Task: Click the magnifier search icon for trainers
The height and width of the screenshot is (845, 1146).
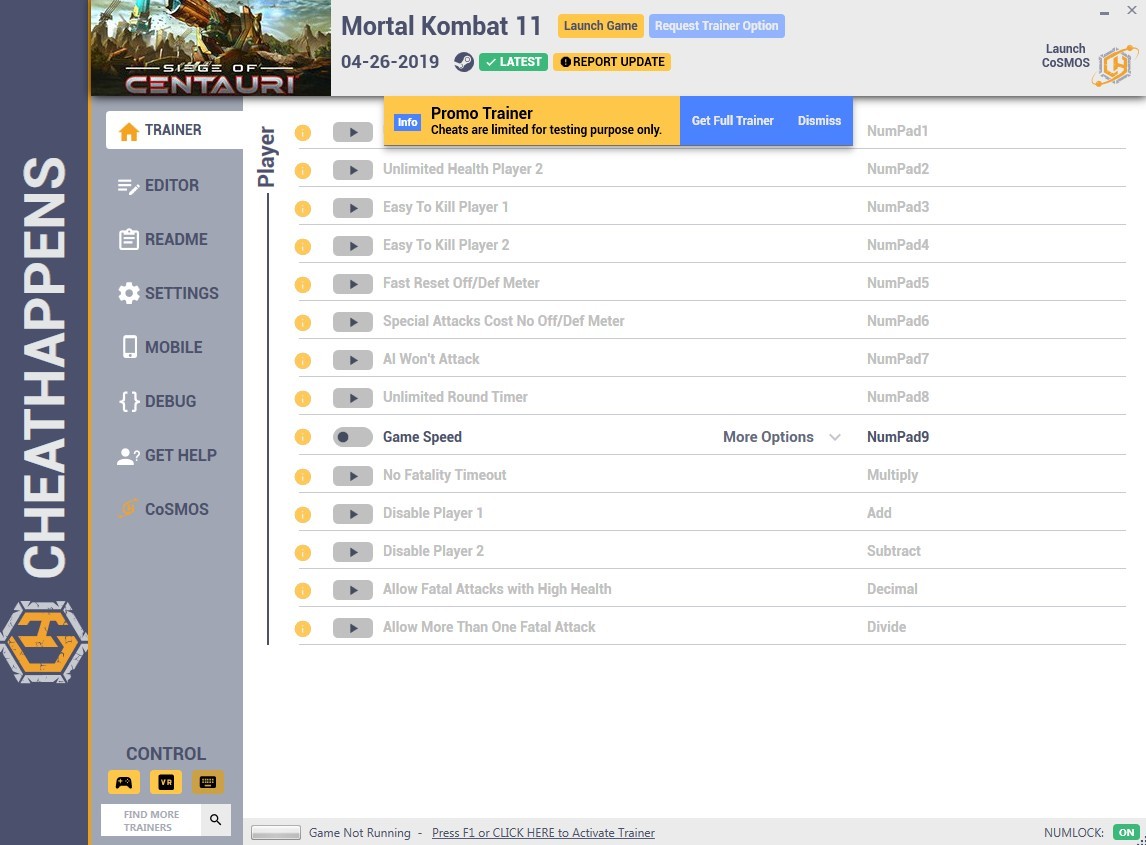Action: pos(216,819)
